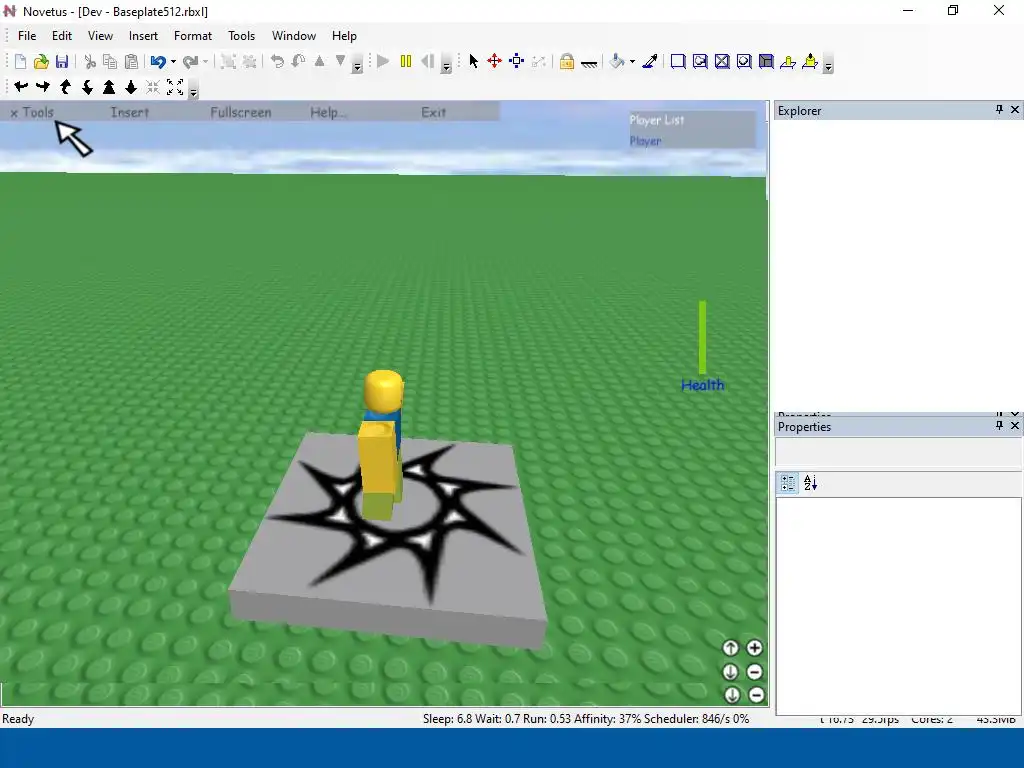Open the Undo history dropdown arrow
Image resolution: width=1024 pixels, height=768 pixels.
tap(173, 62)
